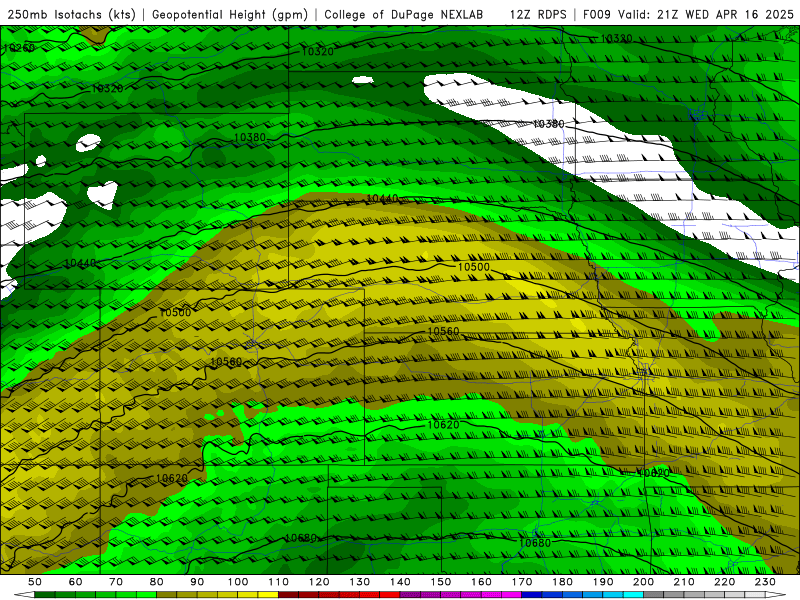Click the bright red 130–140 kts legend swatch
This screenshot has width=800, height=600.
(380, 595)
